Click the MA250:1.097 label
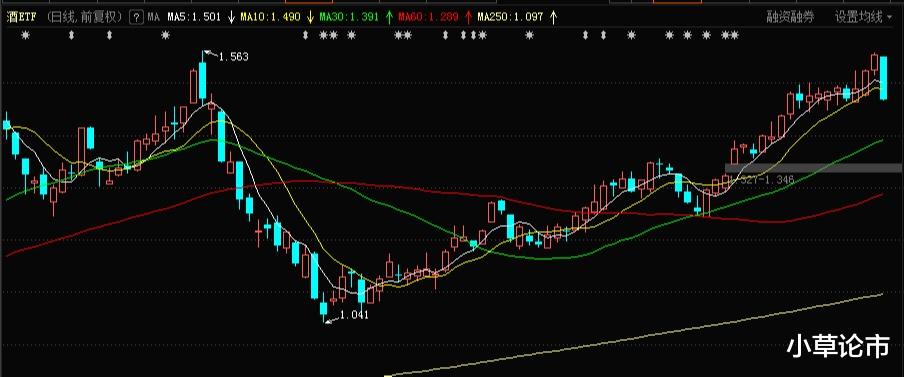This screenshot has height=377, width=904. 510,17
